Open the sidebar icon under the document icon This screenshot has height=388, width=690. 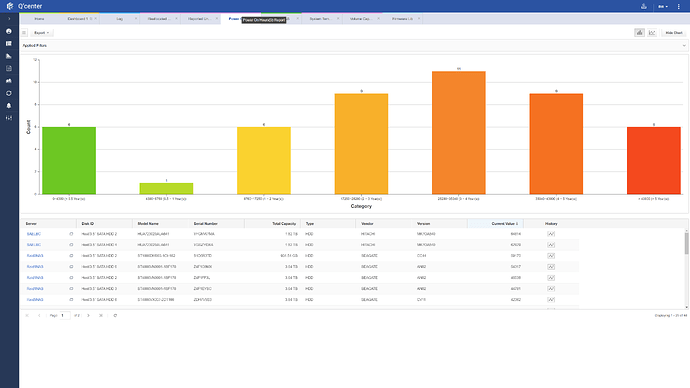[x=9, y=81]
